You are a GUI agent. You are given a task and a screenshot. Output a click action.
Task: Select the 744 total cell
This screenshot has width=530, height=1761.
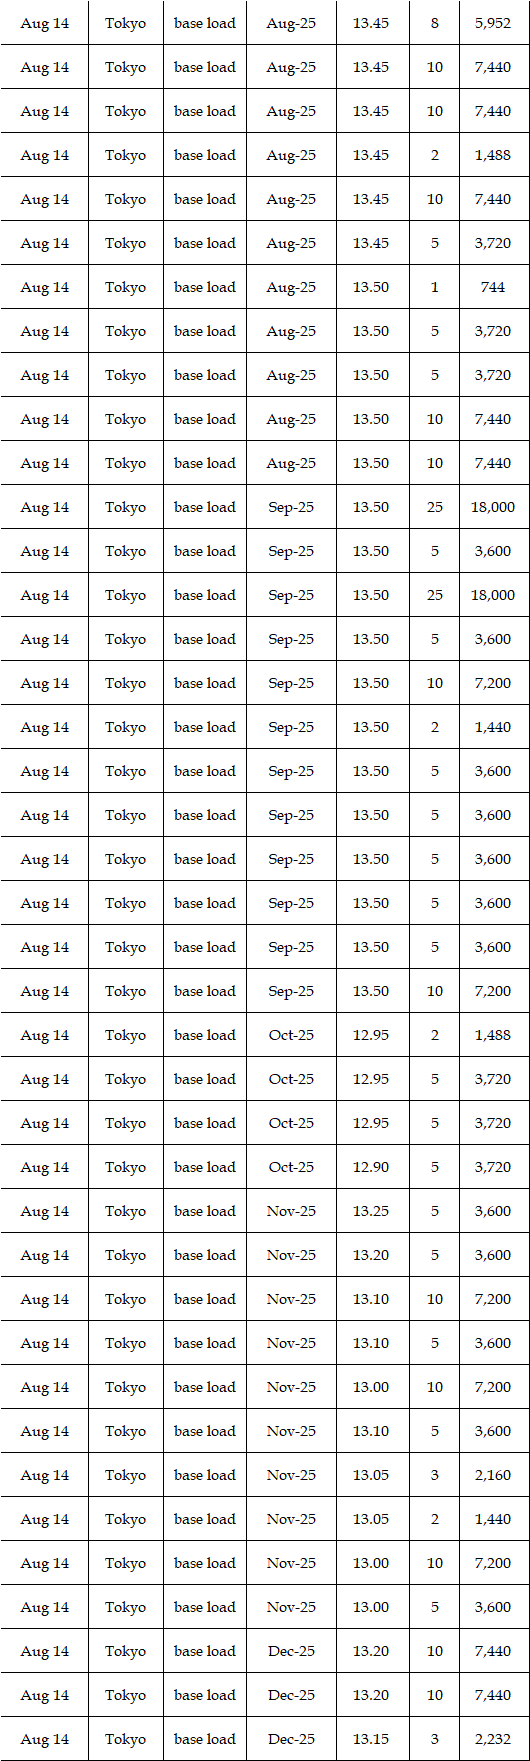tap(493, 287)
